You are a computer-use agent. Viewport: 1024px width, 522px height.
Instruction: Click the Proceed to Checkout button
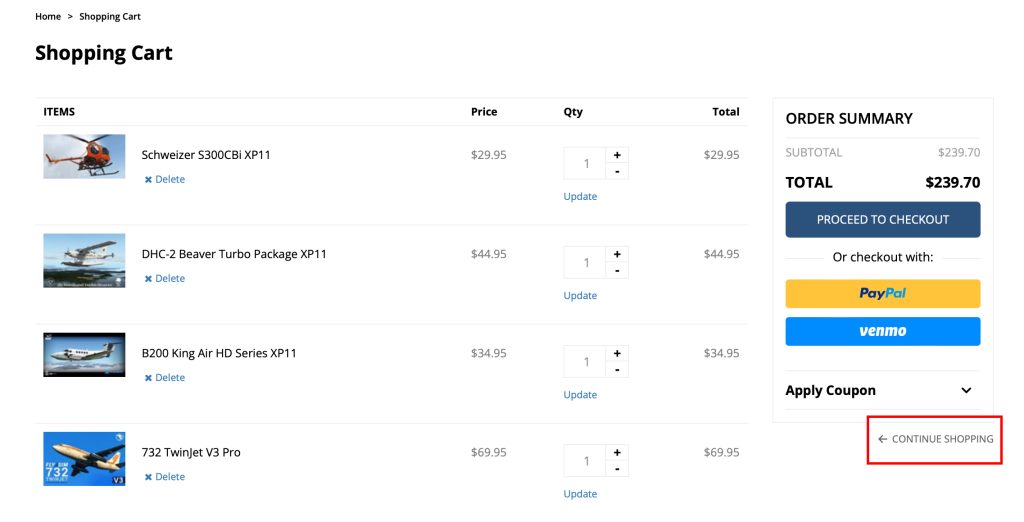pyautogui.click(x=882, y=220)
